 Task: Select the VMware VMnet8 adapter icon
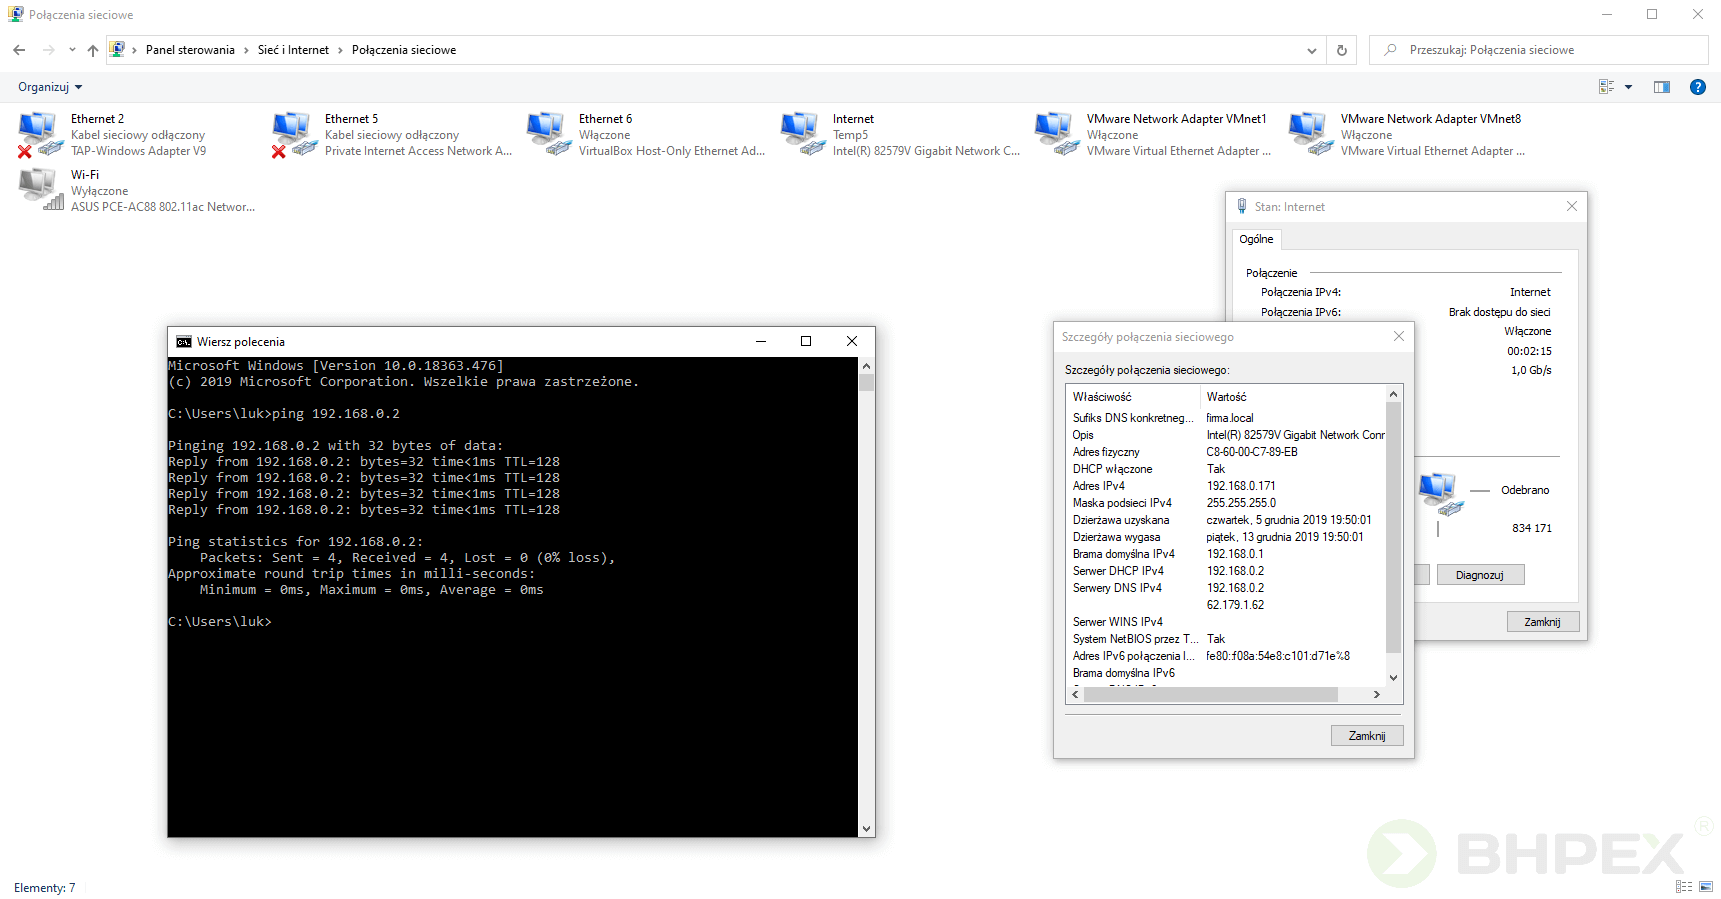click(x=1310, y=134)
